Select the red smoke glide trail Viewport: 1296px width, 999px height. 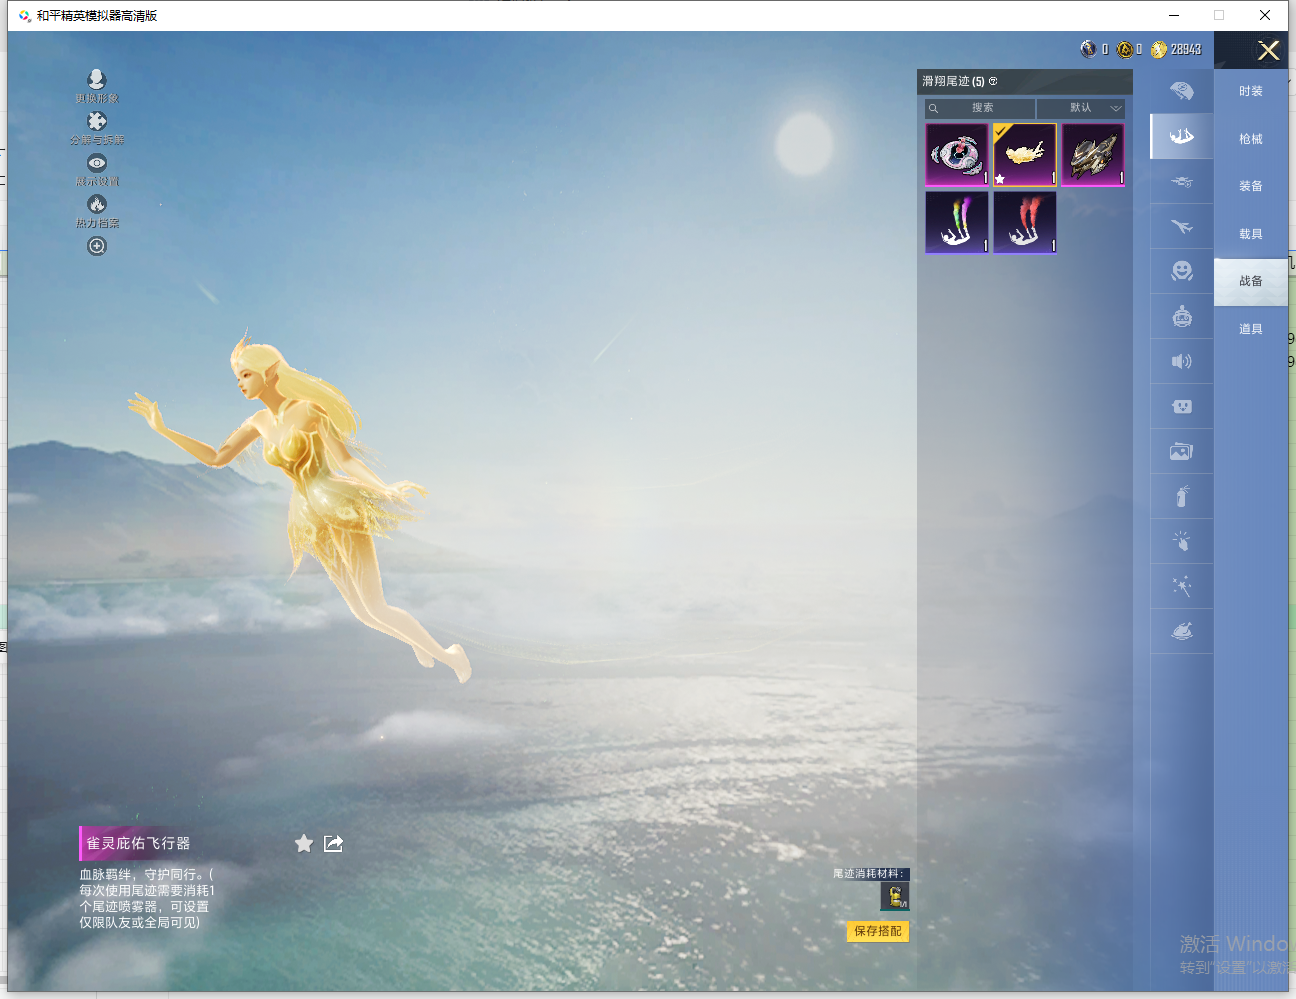[x=1025, y=222]
